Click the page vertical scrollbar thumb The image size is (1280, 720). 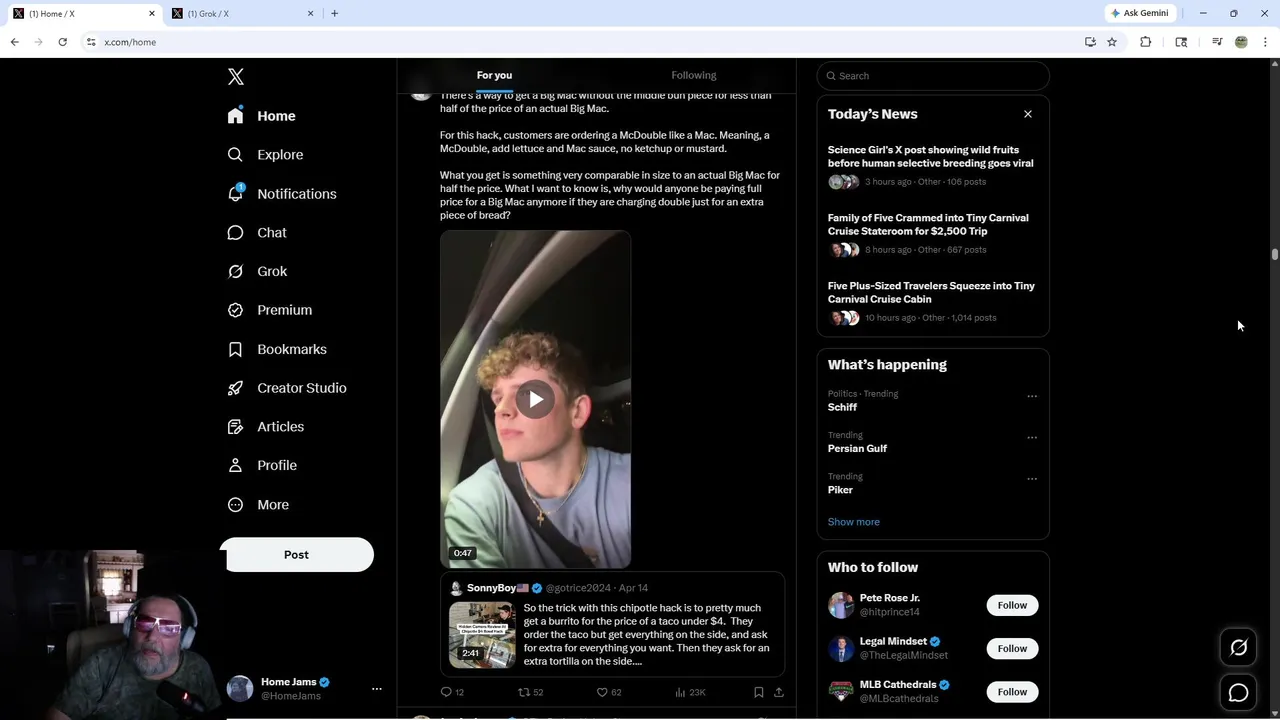tap(1275, 255)
